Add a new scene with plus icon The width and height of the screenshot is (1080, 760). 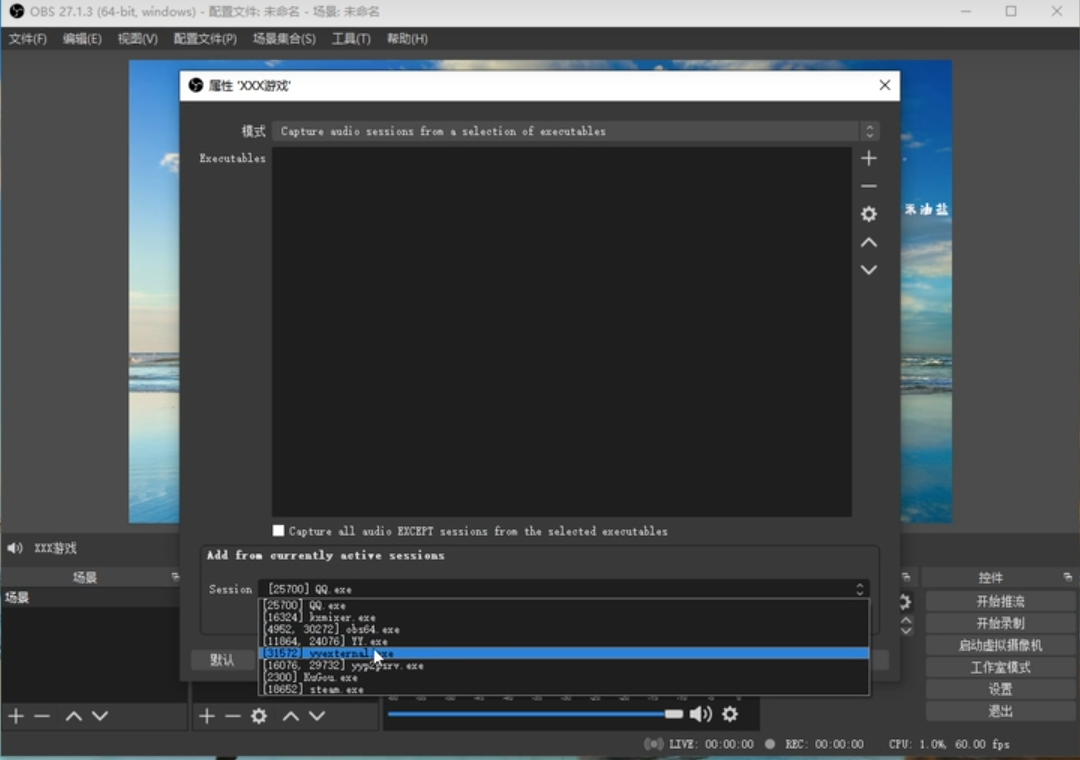(16, 716)
